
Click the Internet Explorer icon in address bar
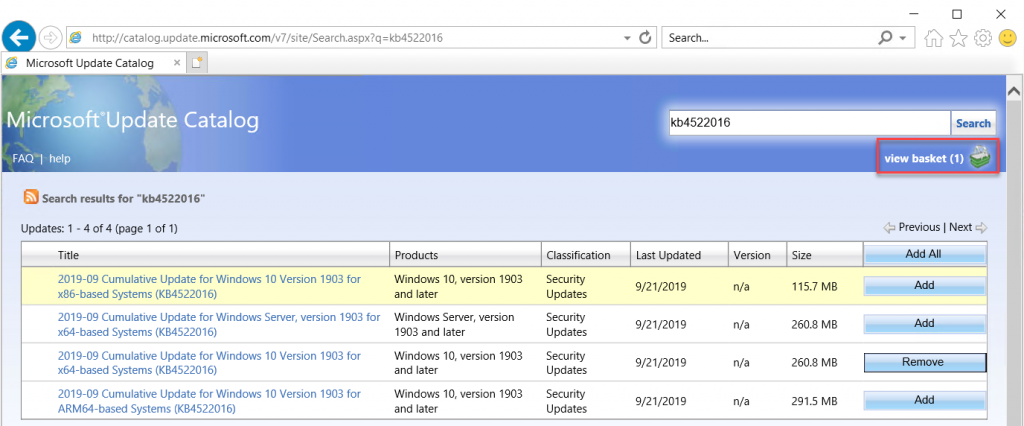(x=76, y=38)
